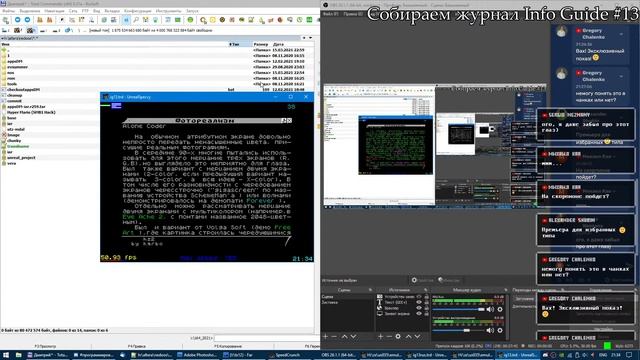Remove the selected scene with minus button

(334, 336)
